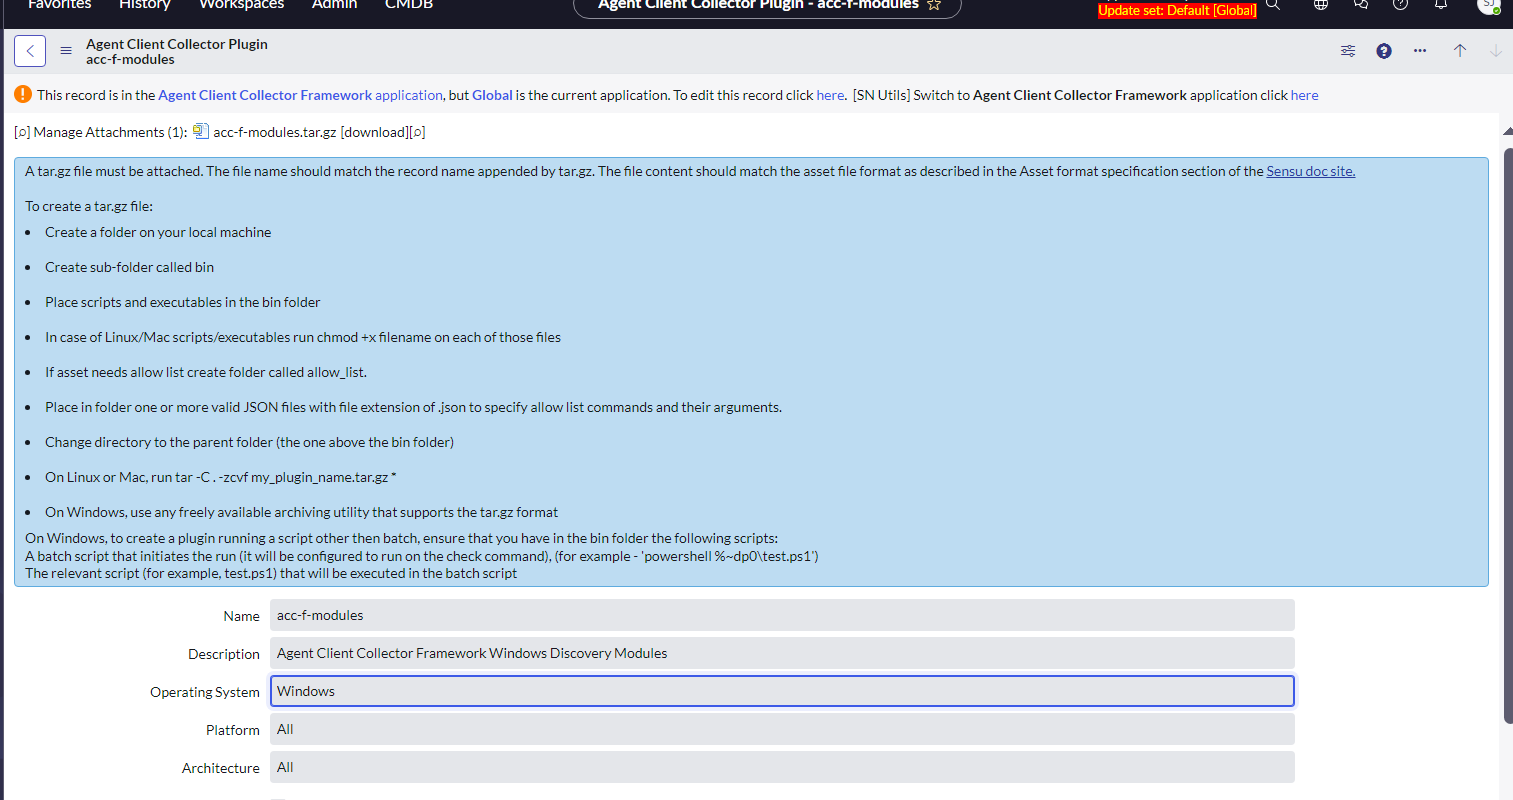Click the Agent Client Collector Plugin title pill
Image resolution: width=1513 pixels, height=800 pixels.
coord(767,6)
